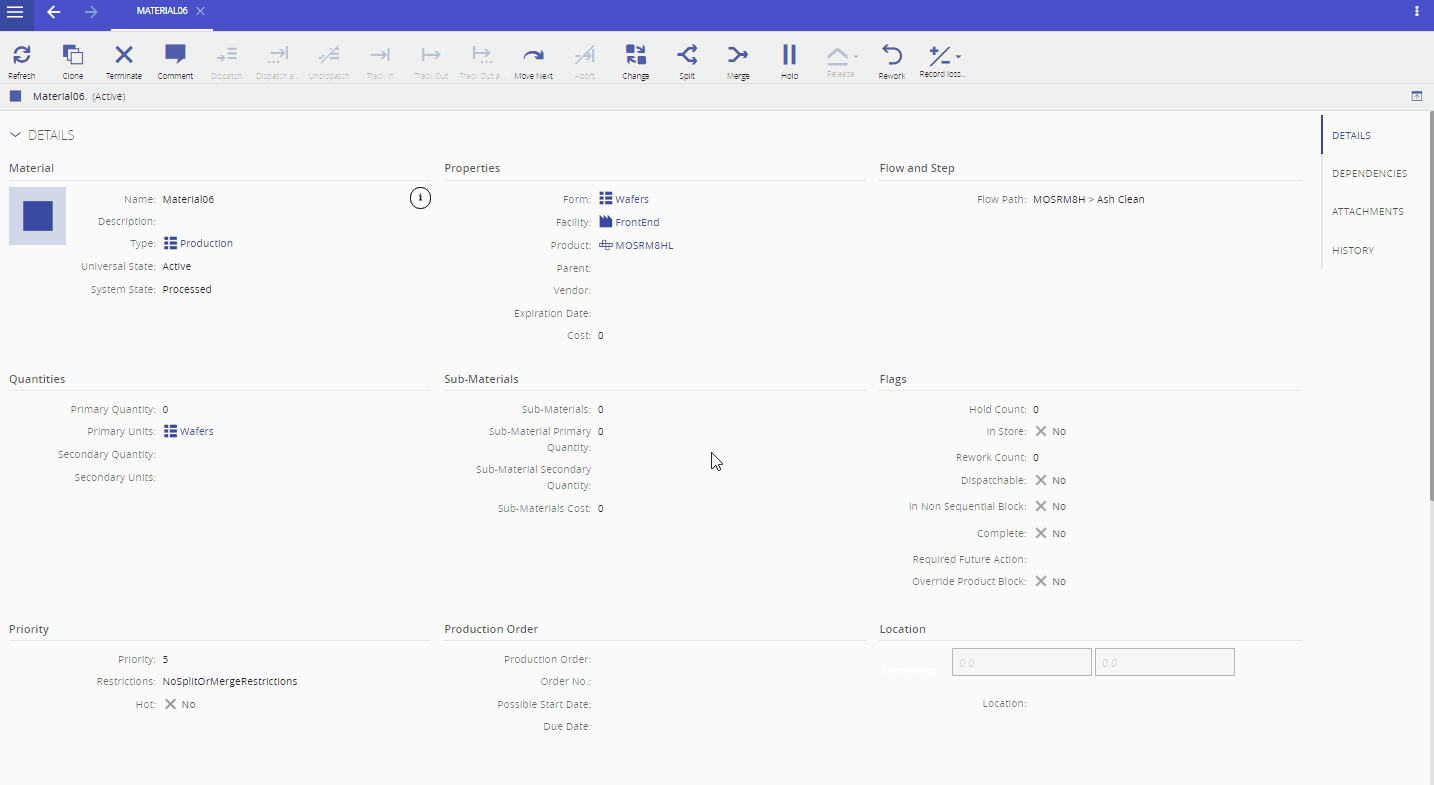Image resolution: width=1434 pixels, height=785 pixels.
Task: Collapse the DETAILS section chevron
Action: pyautogui.click(x=15, y=135)
